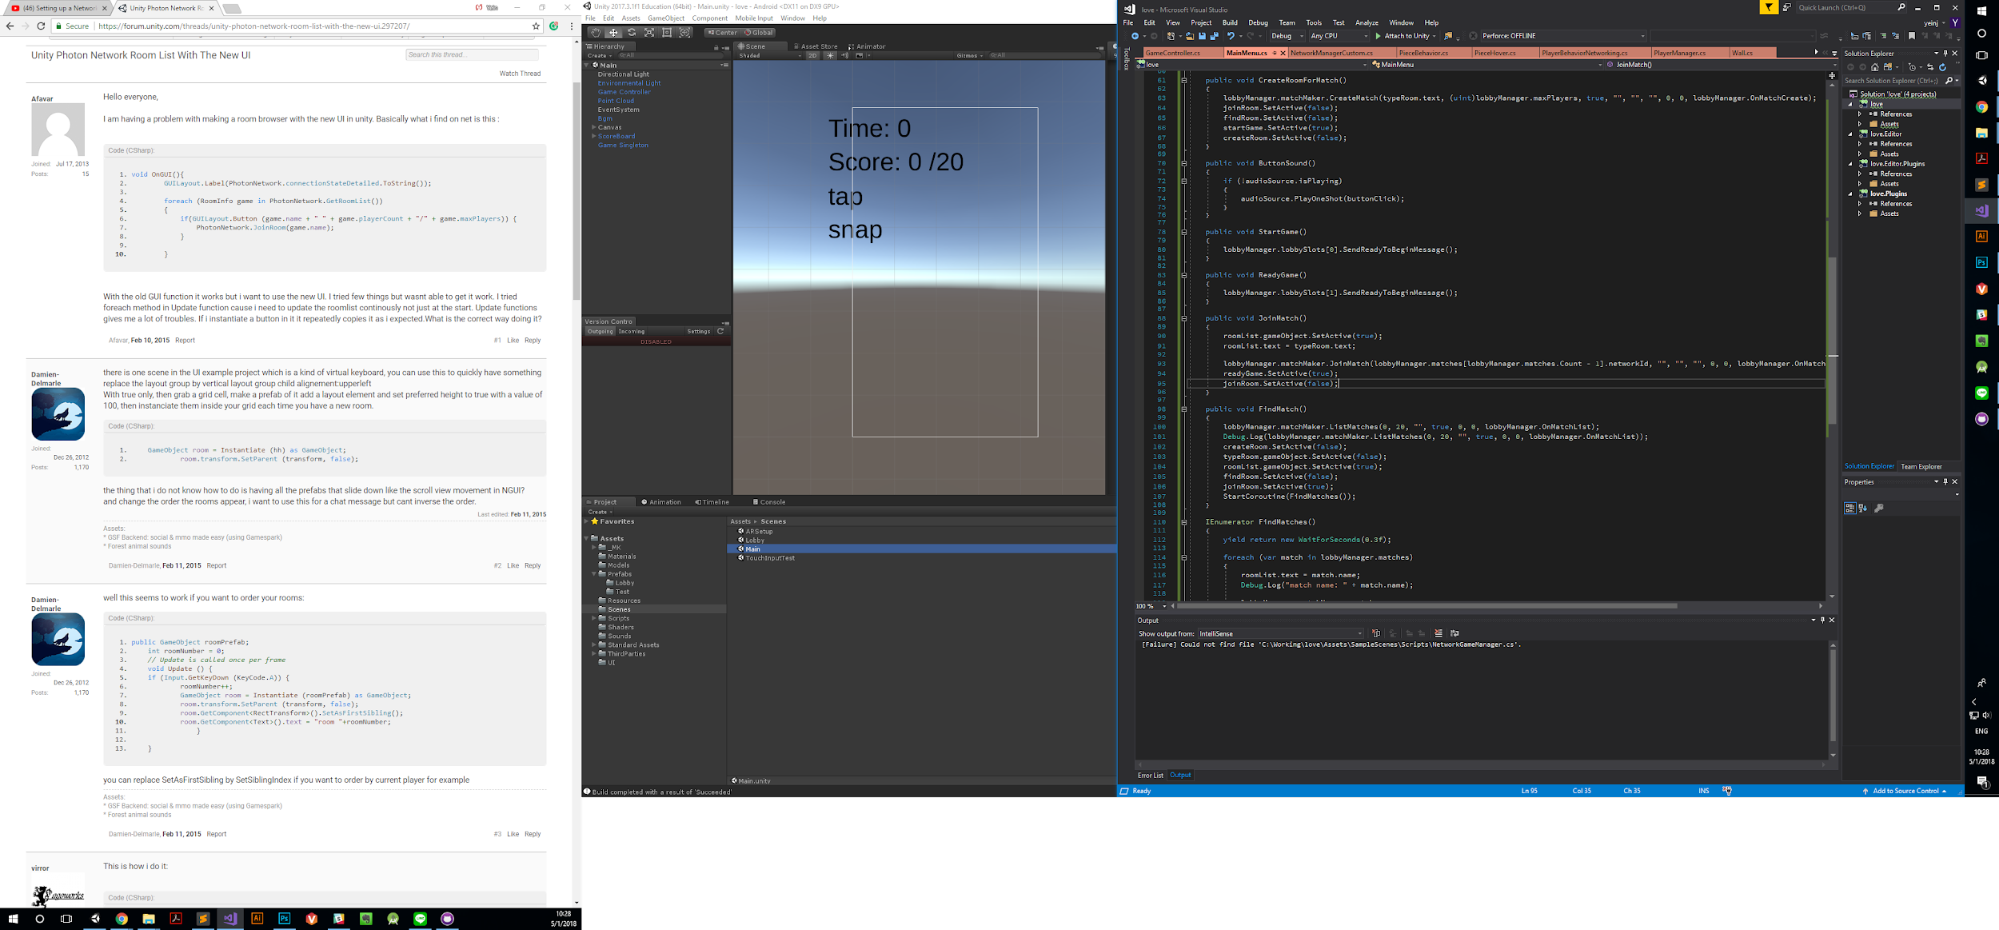The height and width of the screenshot is (930, 1999).
Task: Switch to the Animator tab in Unity
Action: point(867,46)
